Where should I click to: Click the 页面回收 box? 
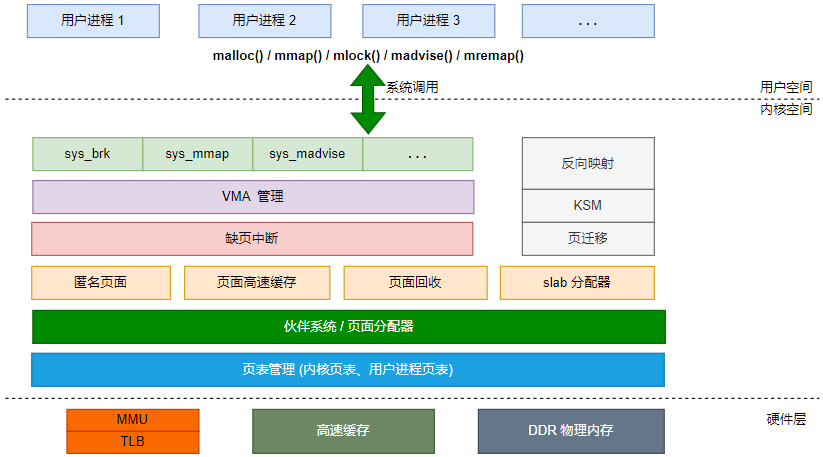pyautogui.click(x=414, y=283)
